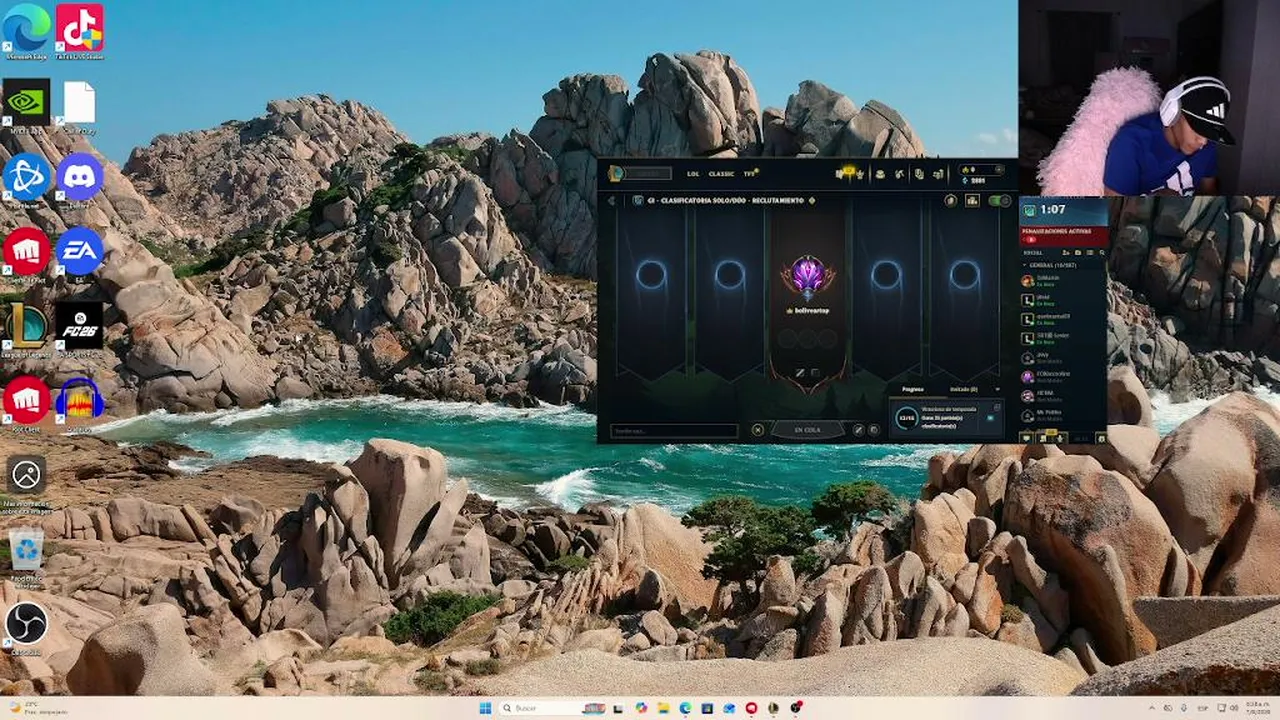Open the season wins mission card
Viewport: 1280px width, 720px height.
pyautogui.click(x=946, y=418)
